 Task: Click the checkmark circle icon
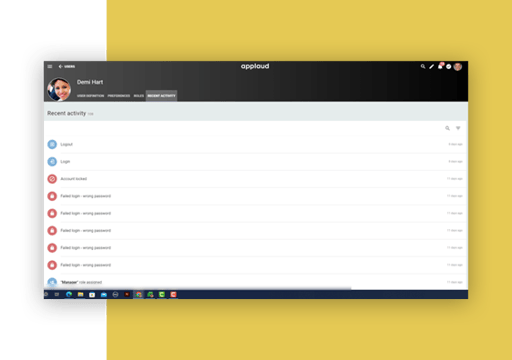click(x=449, y=67)
